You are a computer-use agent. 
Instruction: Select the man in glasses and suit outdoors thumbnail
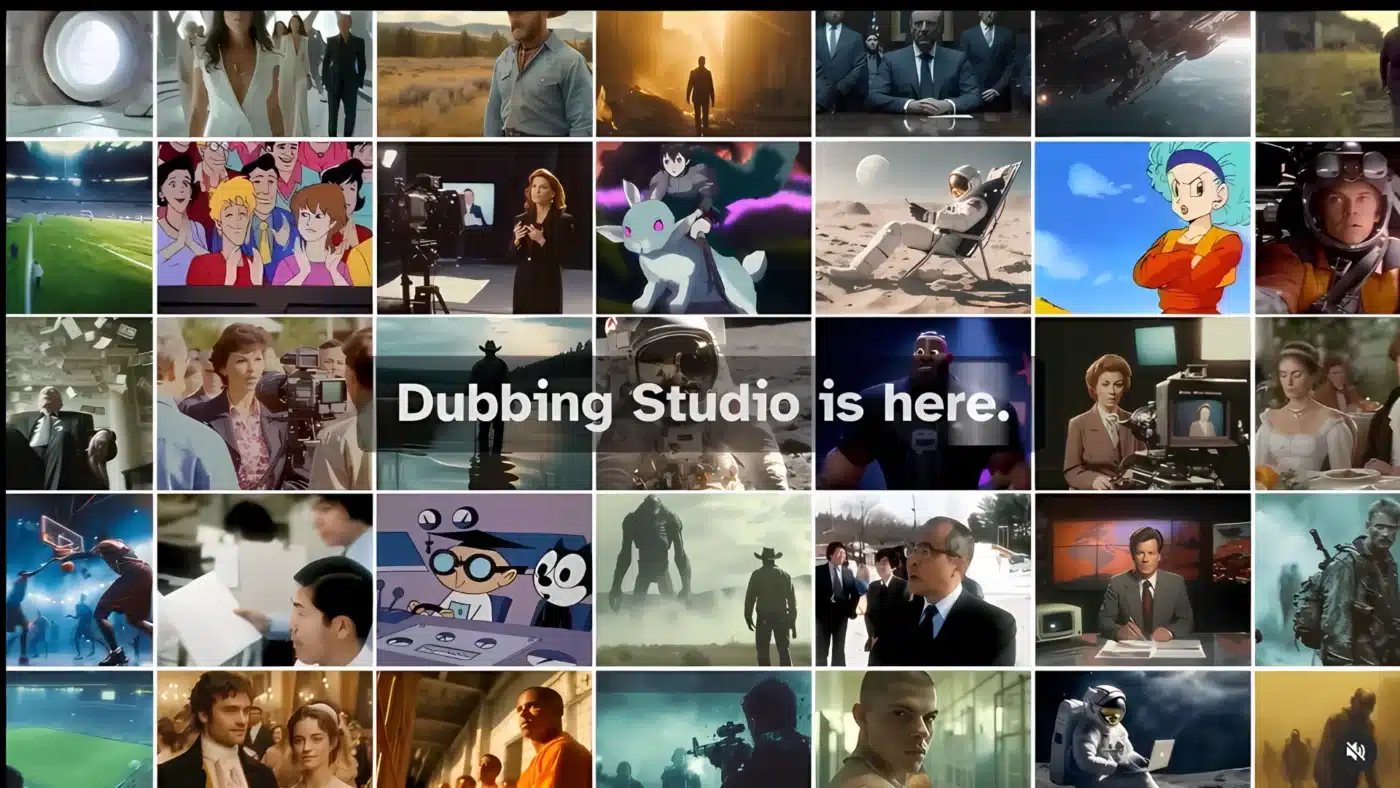point(923,580)
